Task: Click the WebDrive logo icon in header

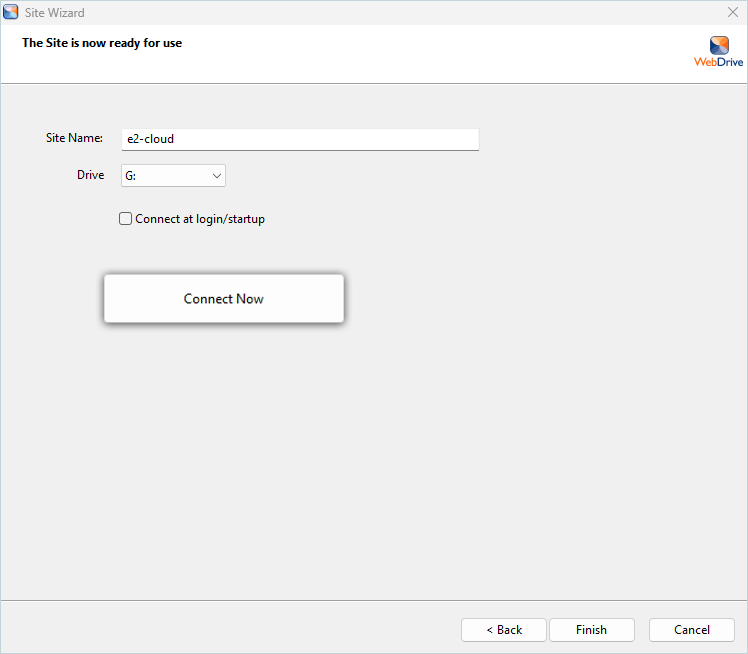Action: [719, 45]
